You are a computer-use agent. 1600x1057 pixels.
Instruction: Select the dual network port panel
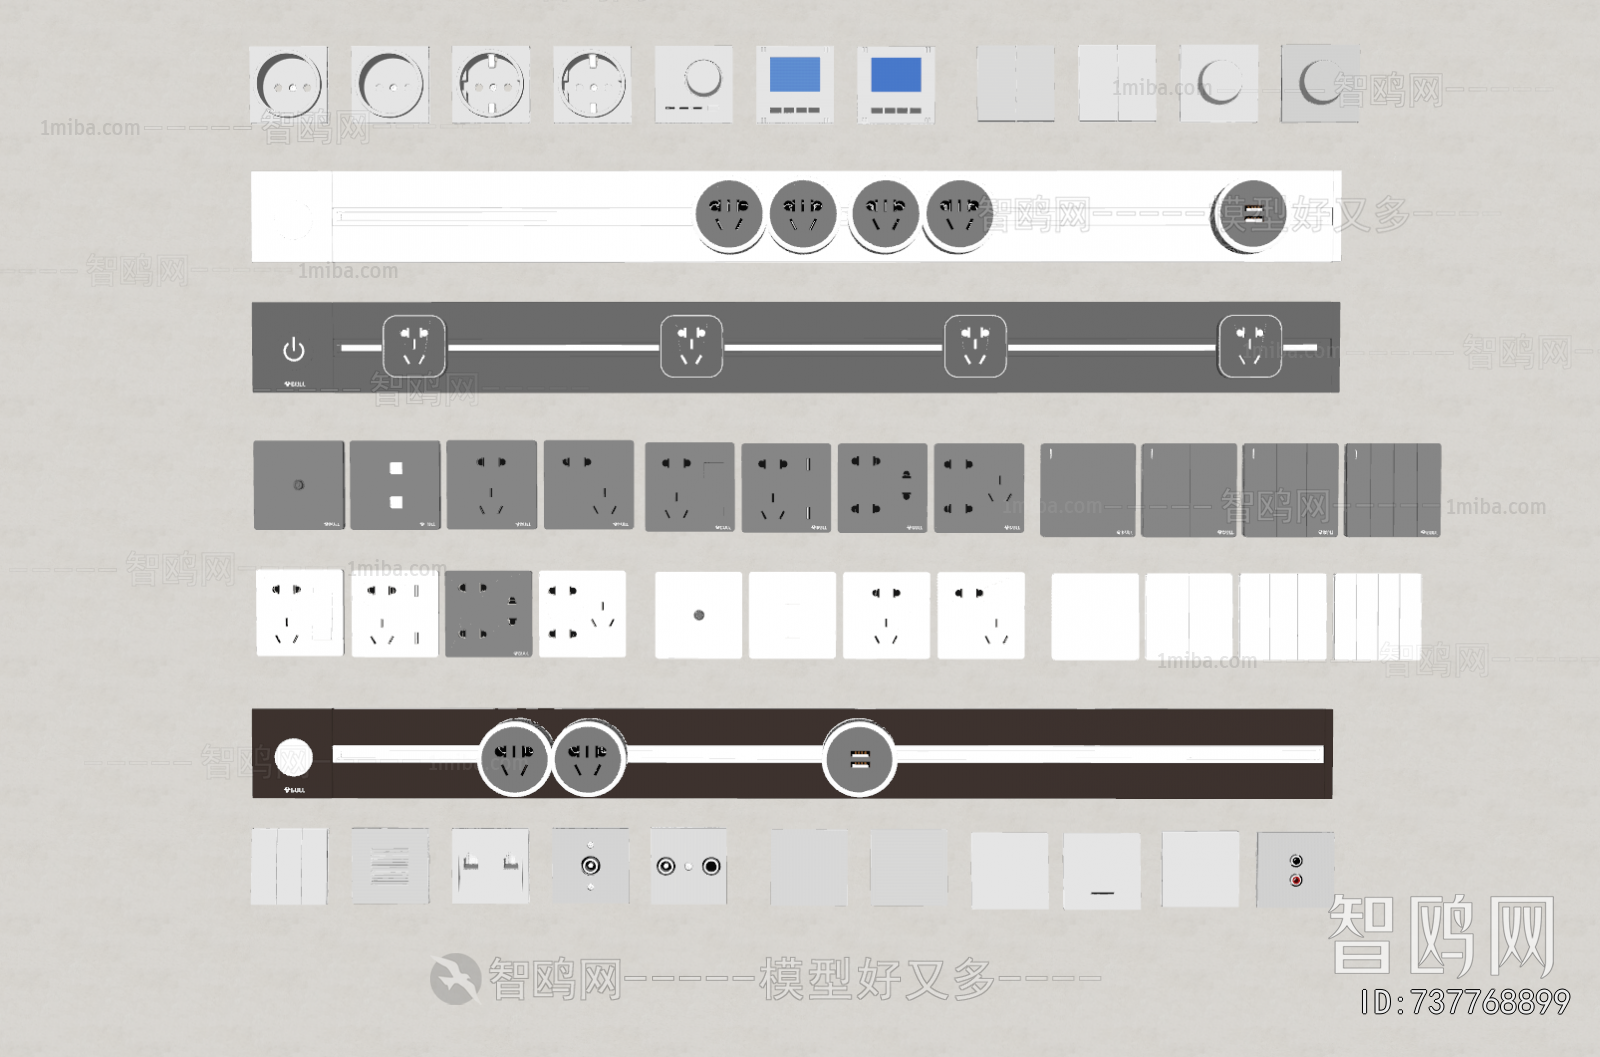[489, 866]
